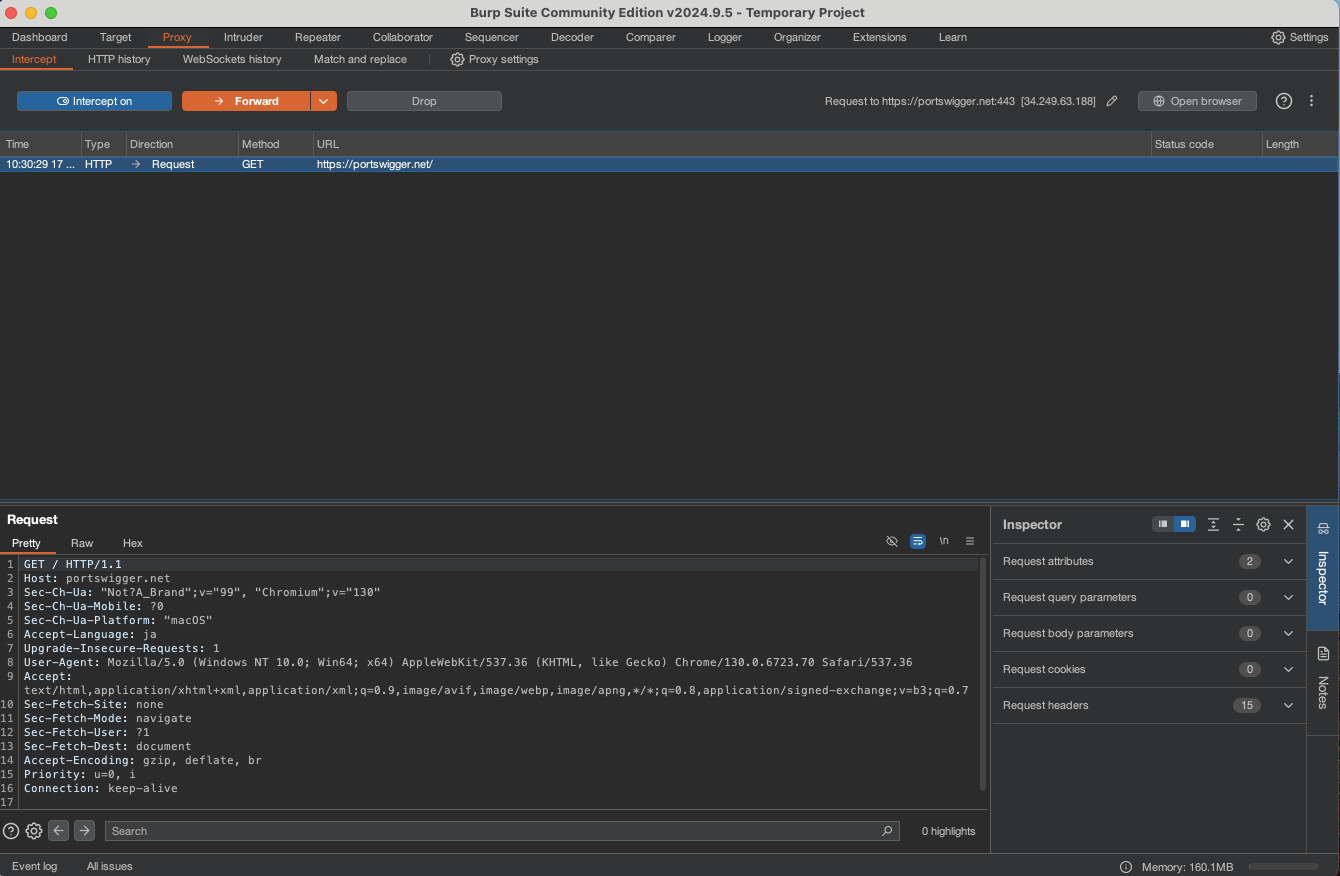This screenshot has height=876, width=1340.
Task: Open help via the question mark icon near Open browser
Action: [1284, 101]
